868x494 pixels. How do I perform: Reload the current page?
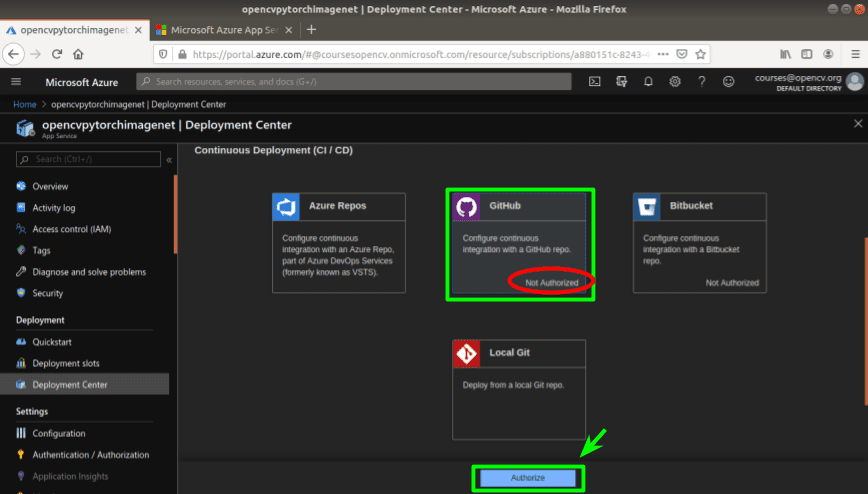57,54
